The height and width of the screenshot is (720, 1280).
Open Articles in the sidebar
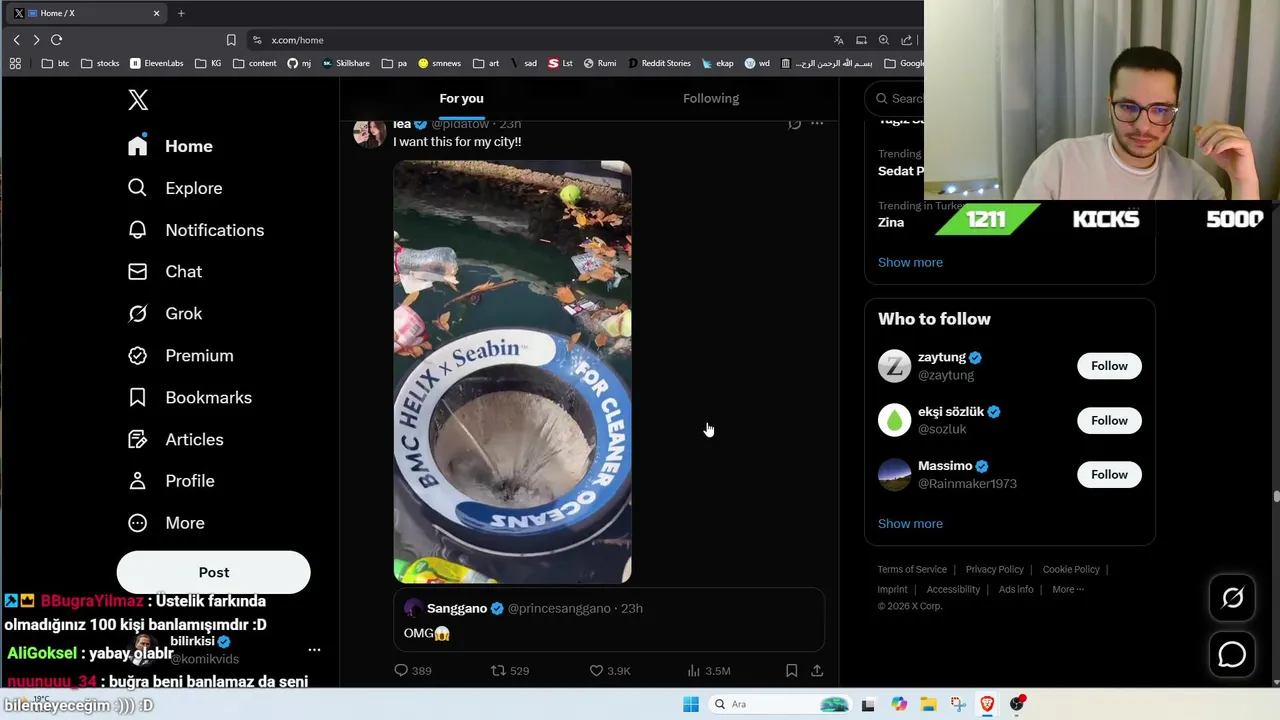click(176, 440)
